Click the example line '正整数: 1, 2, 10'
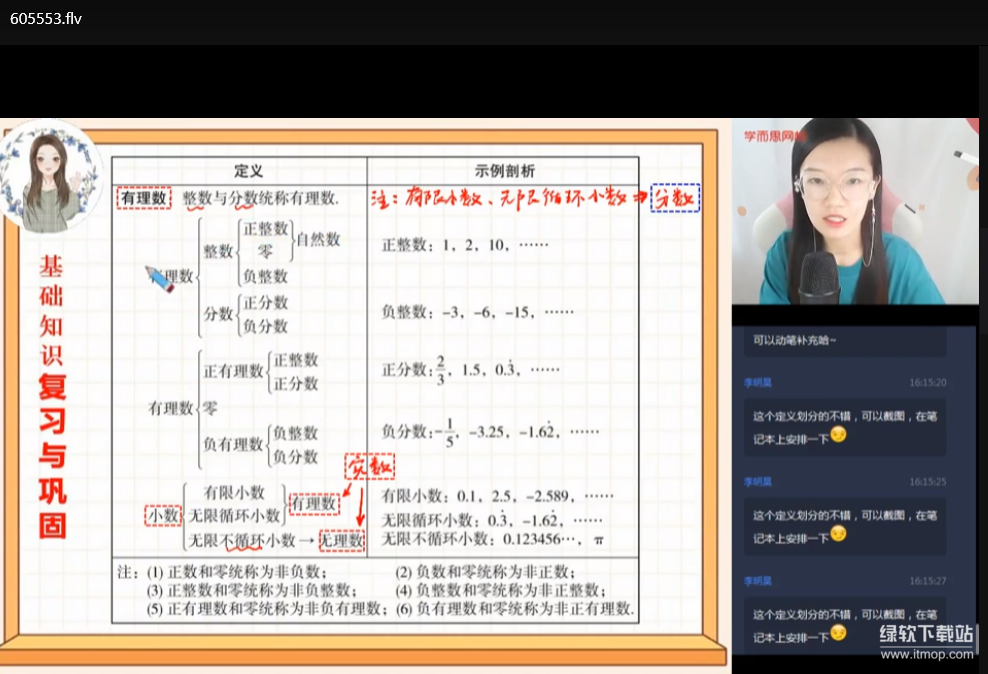Viewport: 988px width, 674px height. [x=465, y=245]
